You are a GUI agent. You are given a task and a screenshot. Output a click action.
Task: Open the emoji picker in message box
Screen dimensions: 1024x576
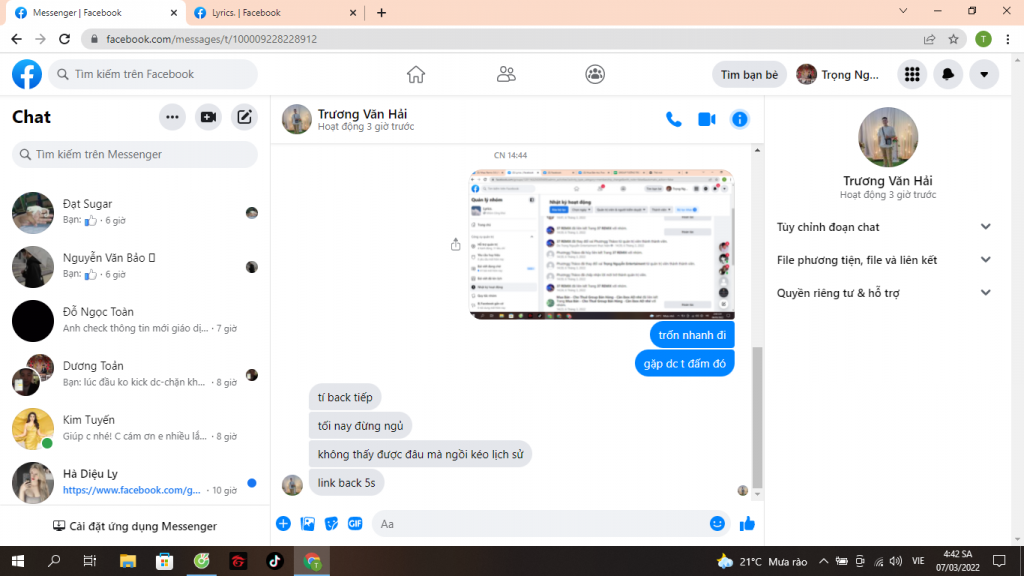[x=717, y=523]
